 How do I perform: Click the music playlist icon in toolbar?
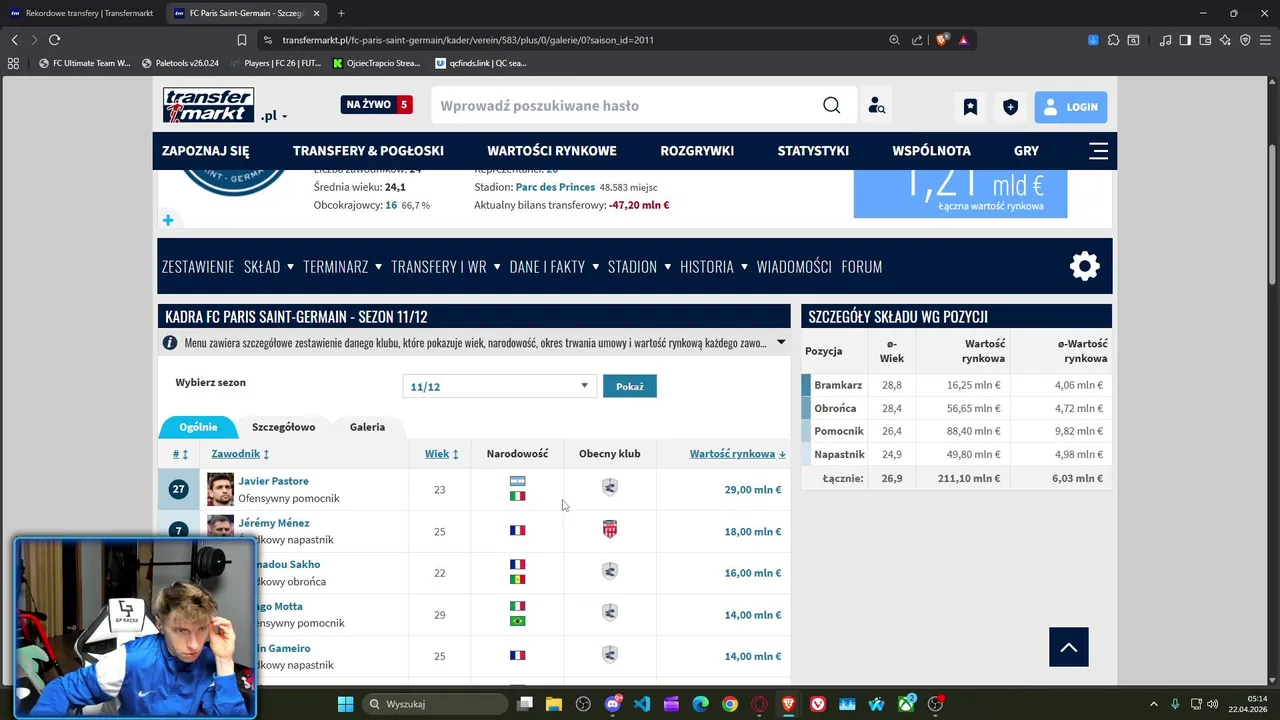point(1165,40)
